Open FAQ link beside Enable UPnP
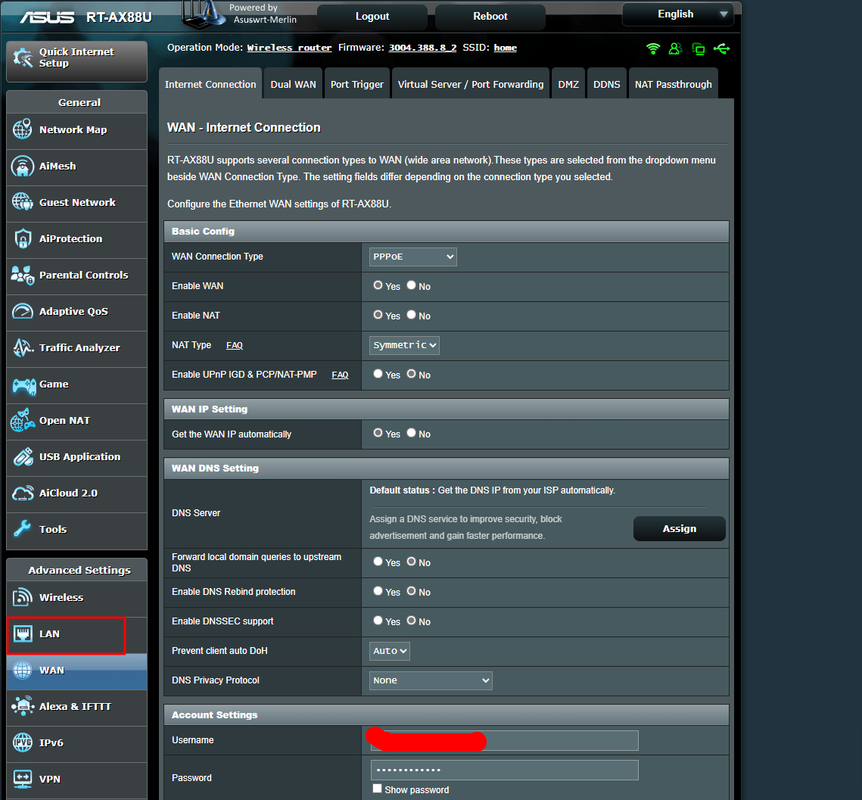862x800 pixels. tap(340, 375)
